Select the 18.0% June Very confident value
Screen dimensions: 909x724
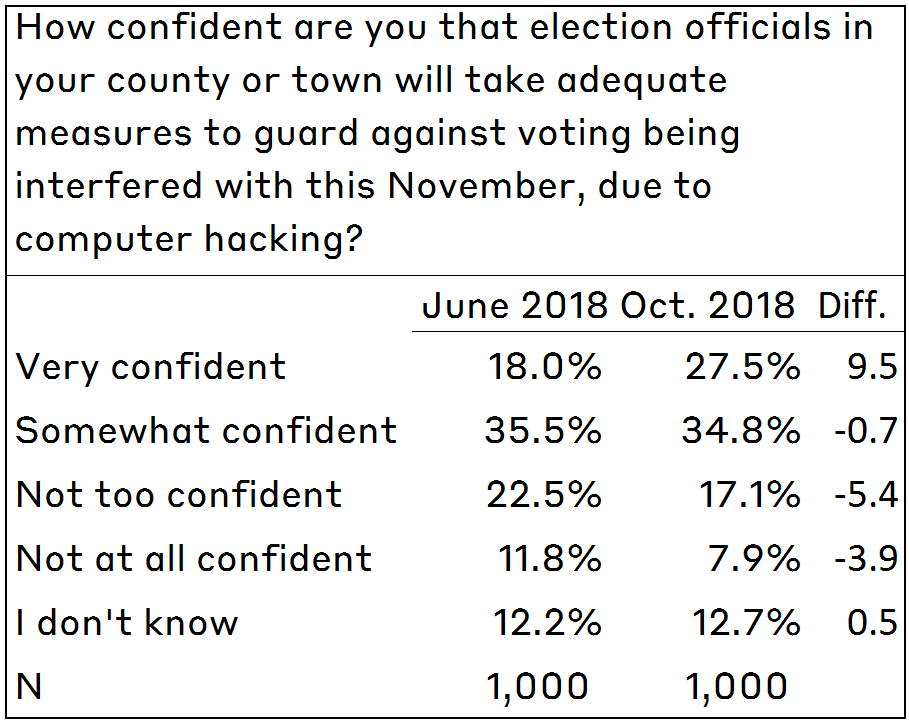pos(545,367)
